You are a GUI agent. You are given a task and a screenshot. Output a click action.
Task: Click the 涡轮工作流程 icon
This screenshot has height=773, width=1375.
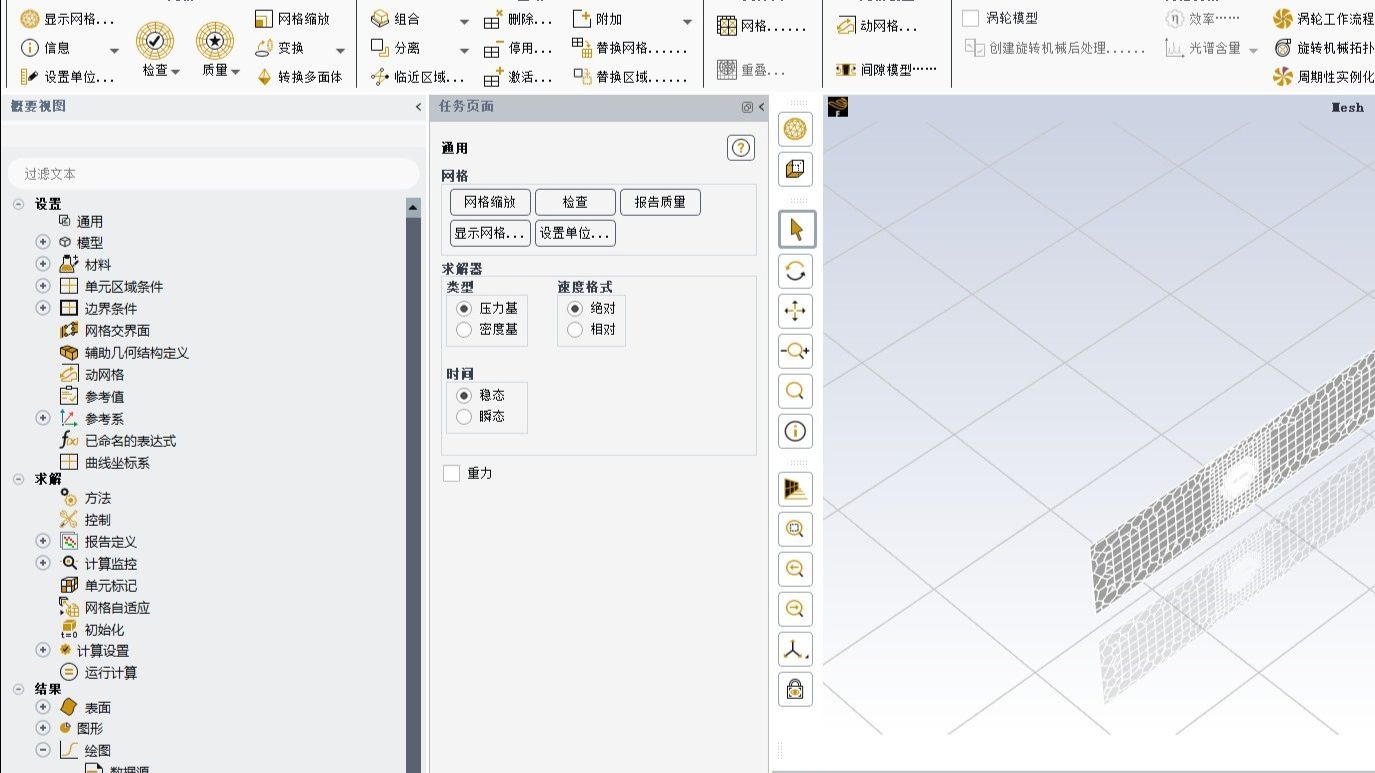1283,18
